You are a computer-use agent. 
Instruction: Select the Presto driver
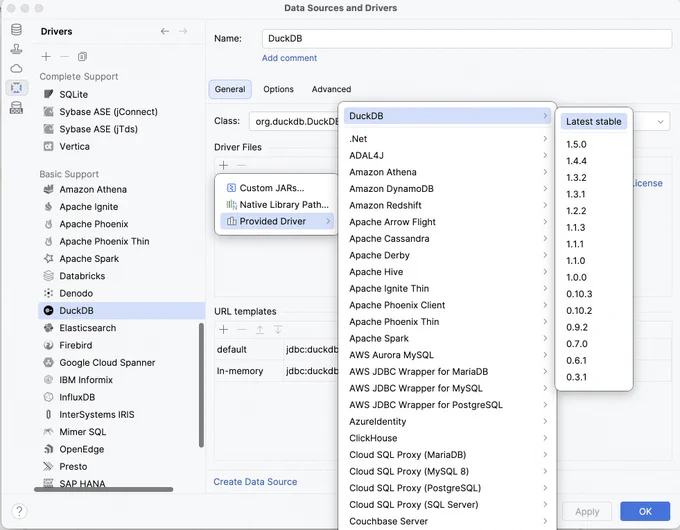pyautogui.click(x=119, y=466)
